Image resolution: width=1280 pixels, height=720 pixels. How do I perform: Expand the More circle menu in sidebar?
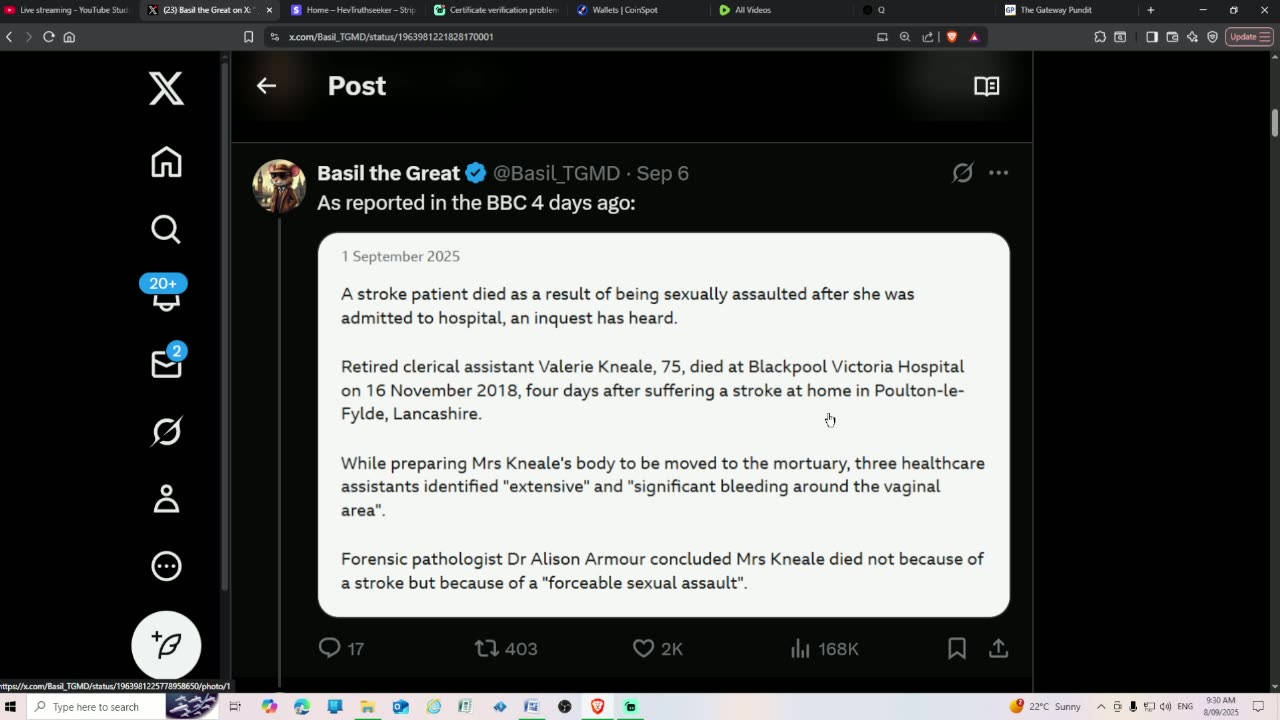(166, 566)
